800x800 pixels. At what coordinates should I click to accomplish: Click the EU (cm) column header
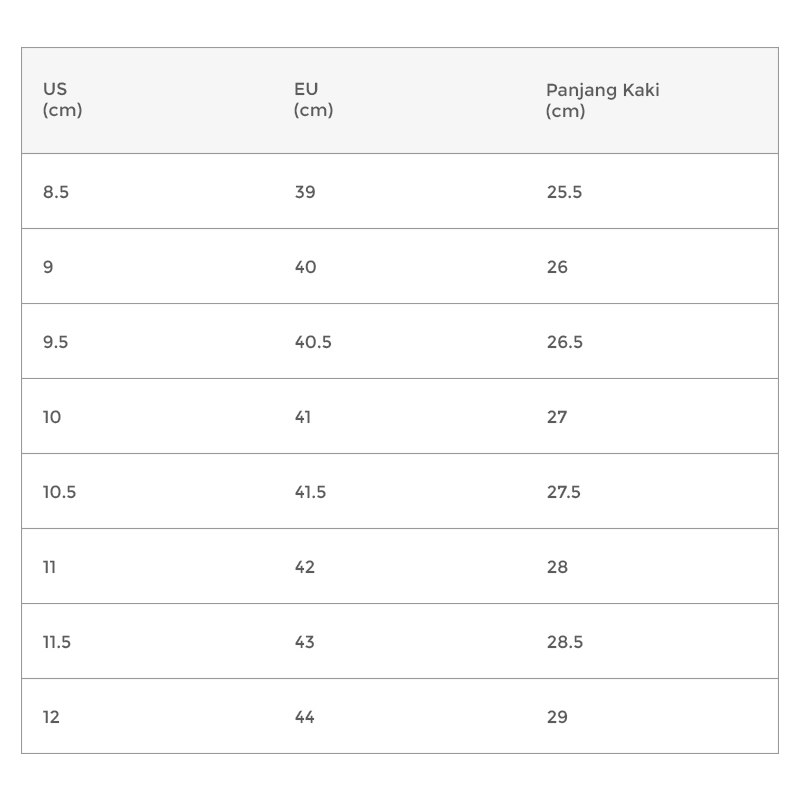(313, 100)
